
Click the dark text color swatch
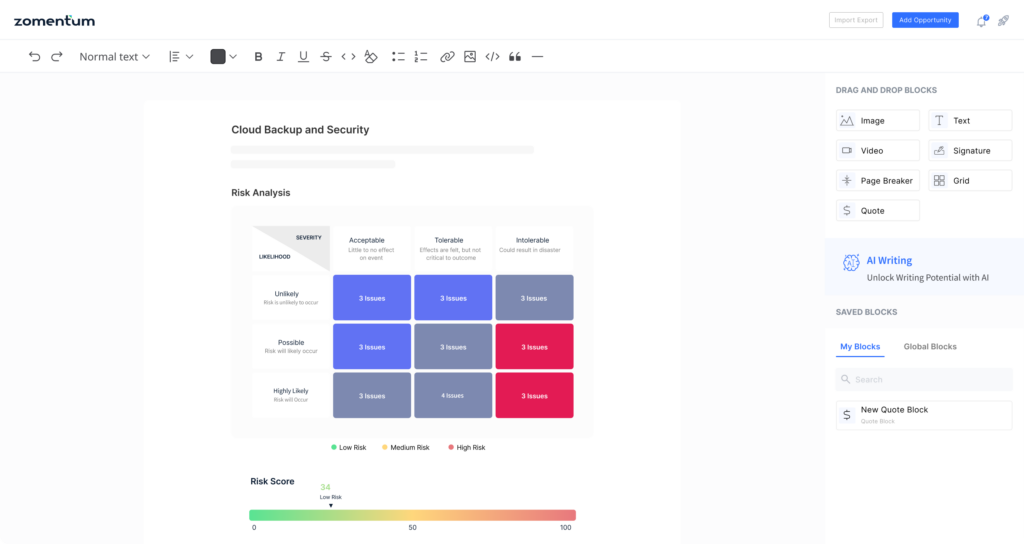coord(218,57)
